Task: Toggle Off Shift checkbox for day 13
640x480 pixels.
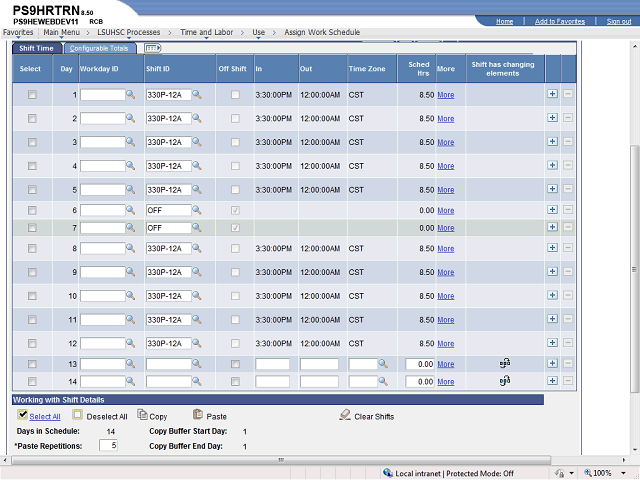Action: click(235, 364)
